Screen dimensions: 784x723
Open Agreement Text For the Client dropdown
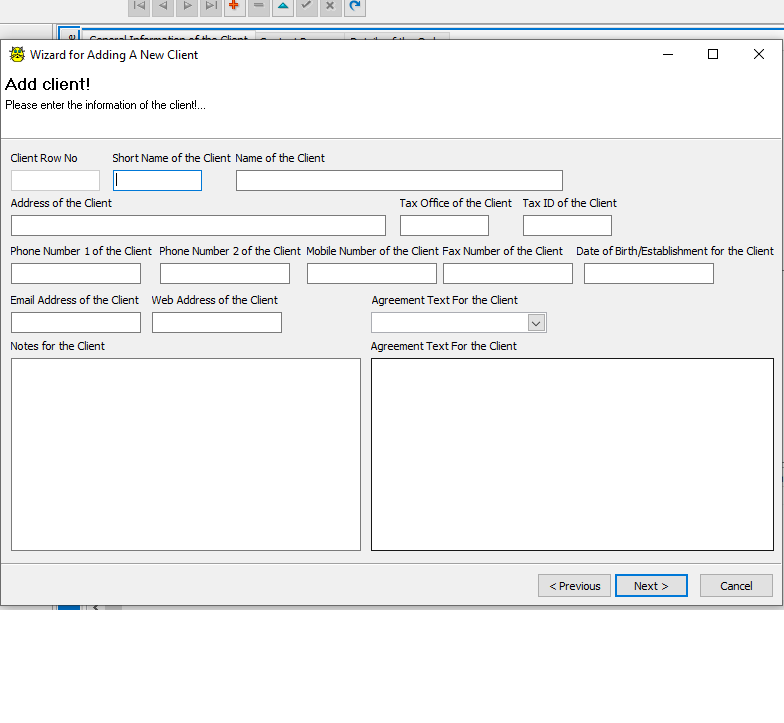point(536,323)
